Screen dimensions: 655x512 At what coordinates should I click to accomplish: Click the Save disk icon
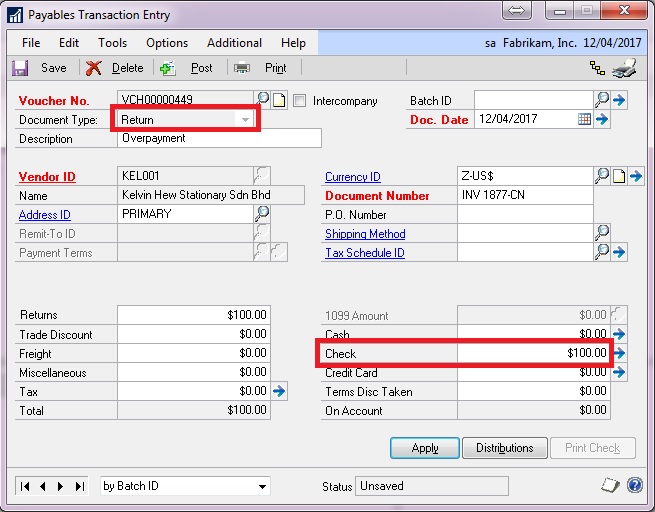tap(20, 68)
